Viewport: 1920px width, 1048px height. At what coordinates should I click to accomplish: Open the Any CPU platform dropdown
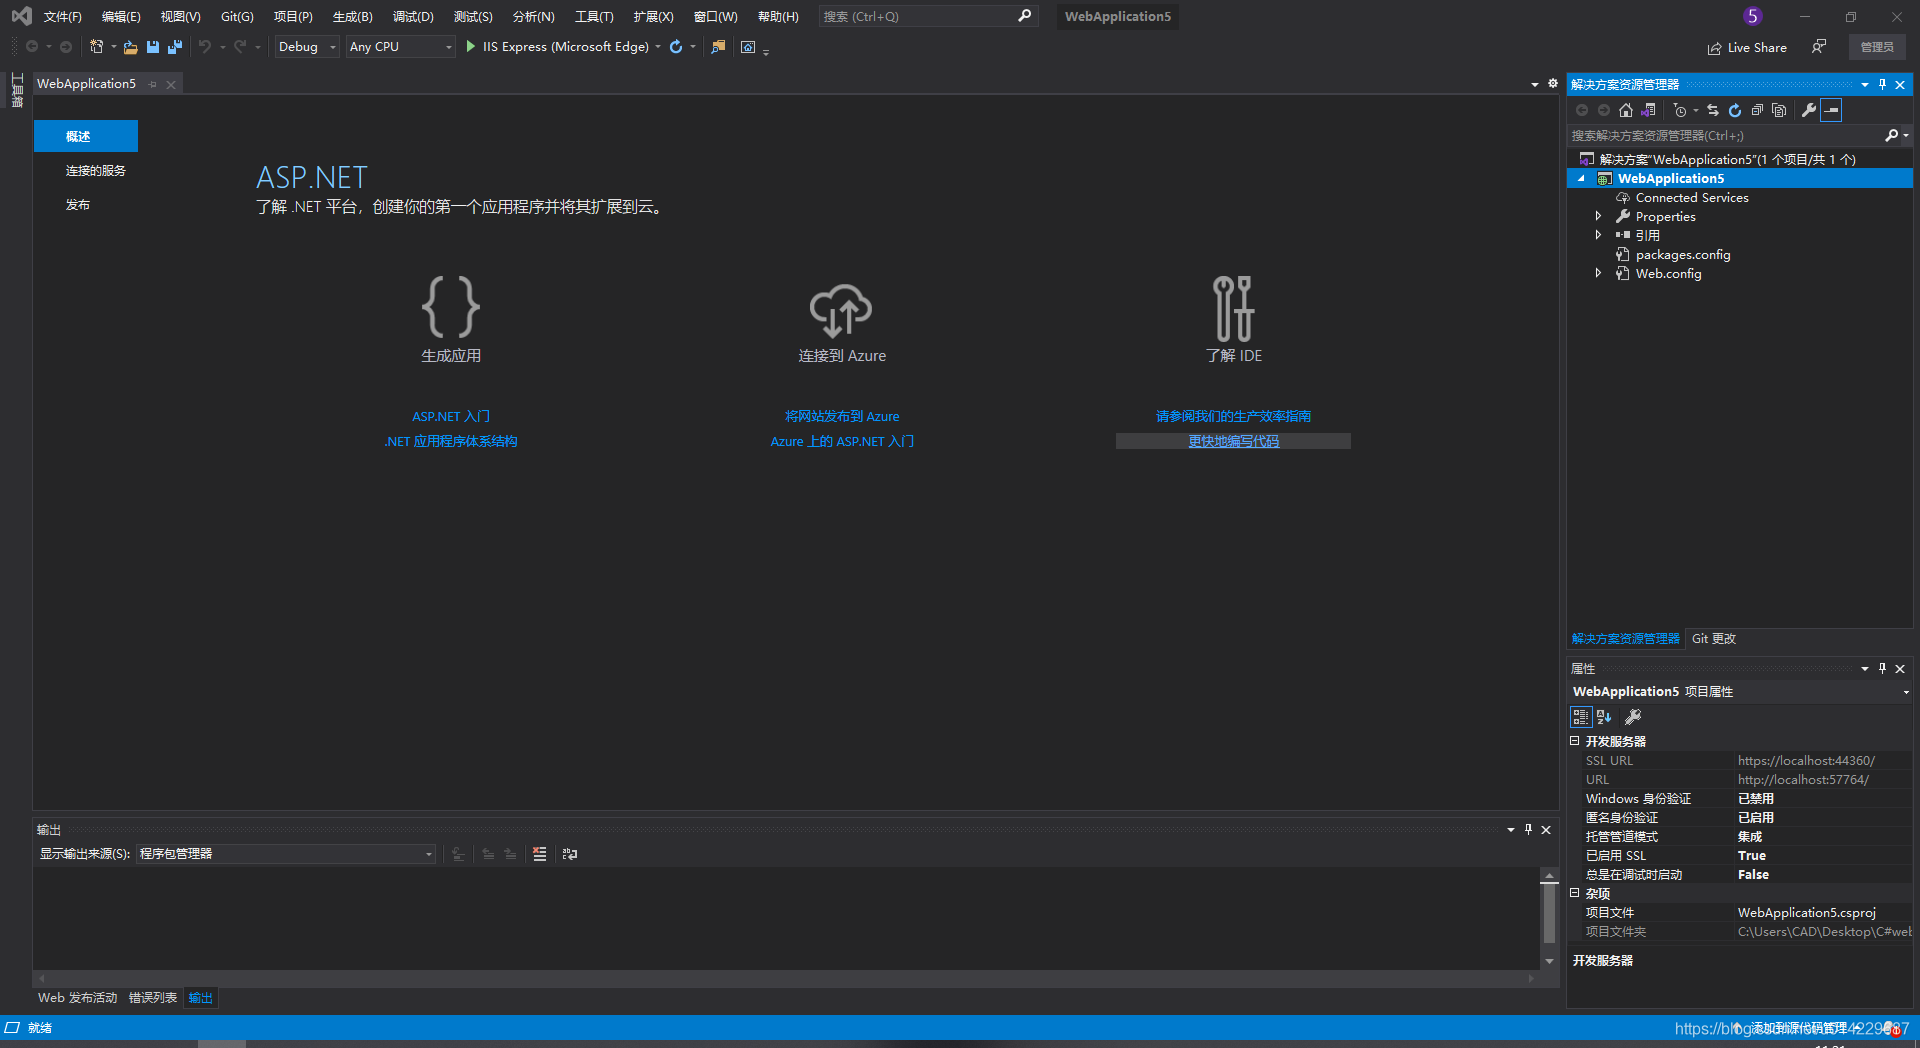click(448, 47)
